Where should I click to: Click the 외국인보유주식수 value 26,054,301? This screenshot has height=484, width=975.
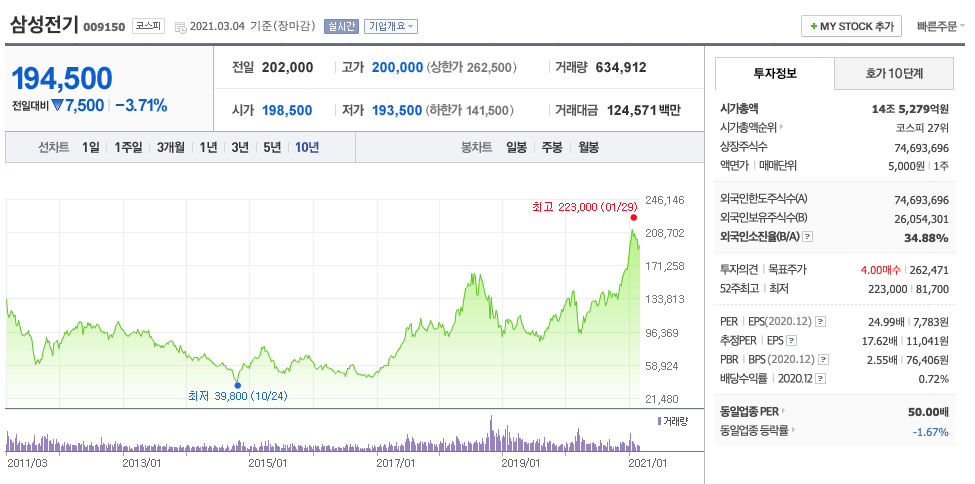[920, 218]
